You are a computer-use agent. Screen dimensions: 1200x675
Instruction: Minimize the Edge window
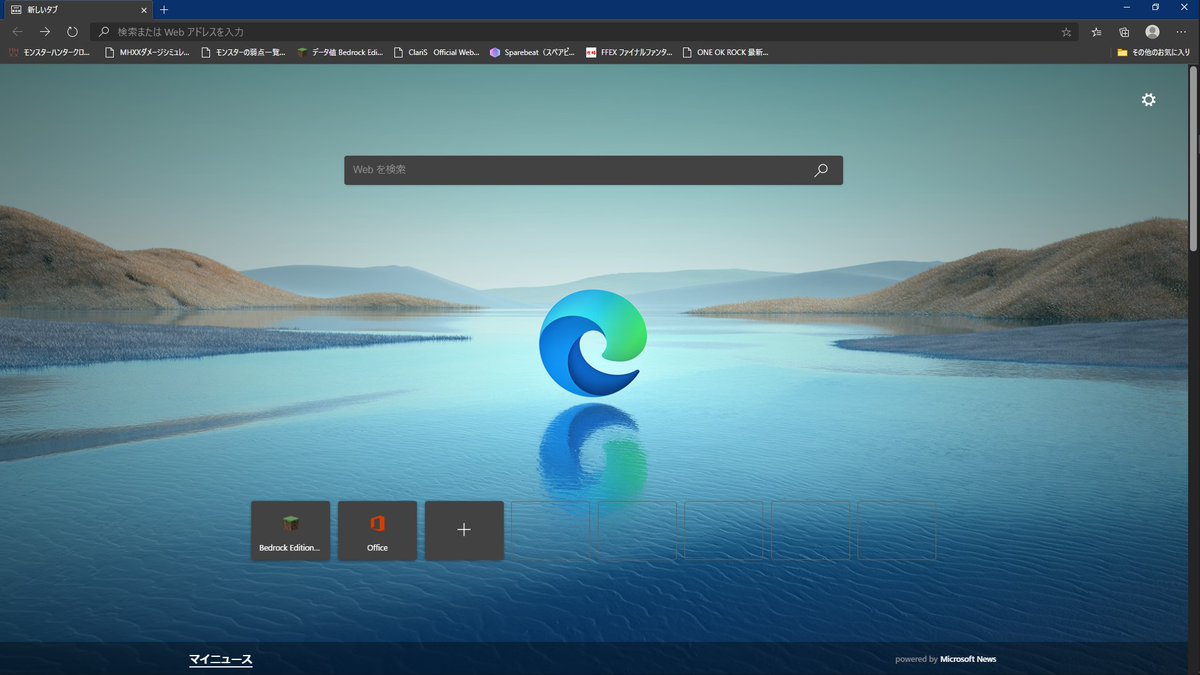tap(1128, 7)
